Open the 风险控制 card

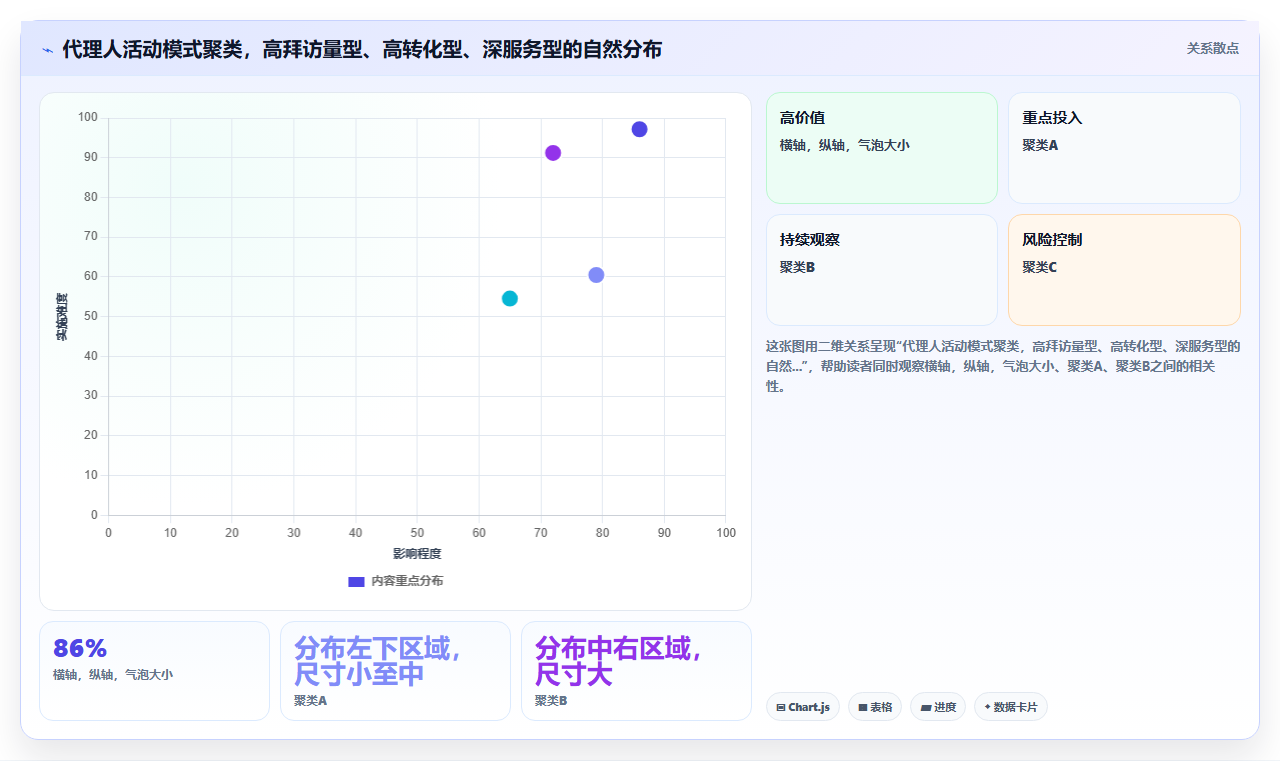pyautogui.click(x=1124, y=270)
